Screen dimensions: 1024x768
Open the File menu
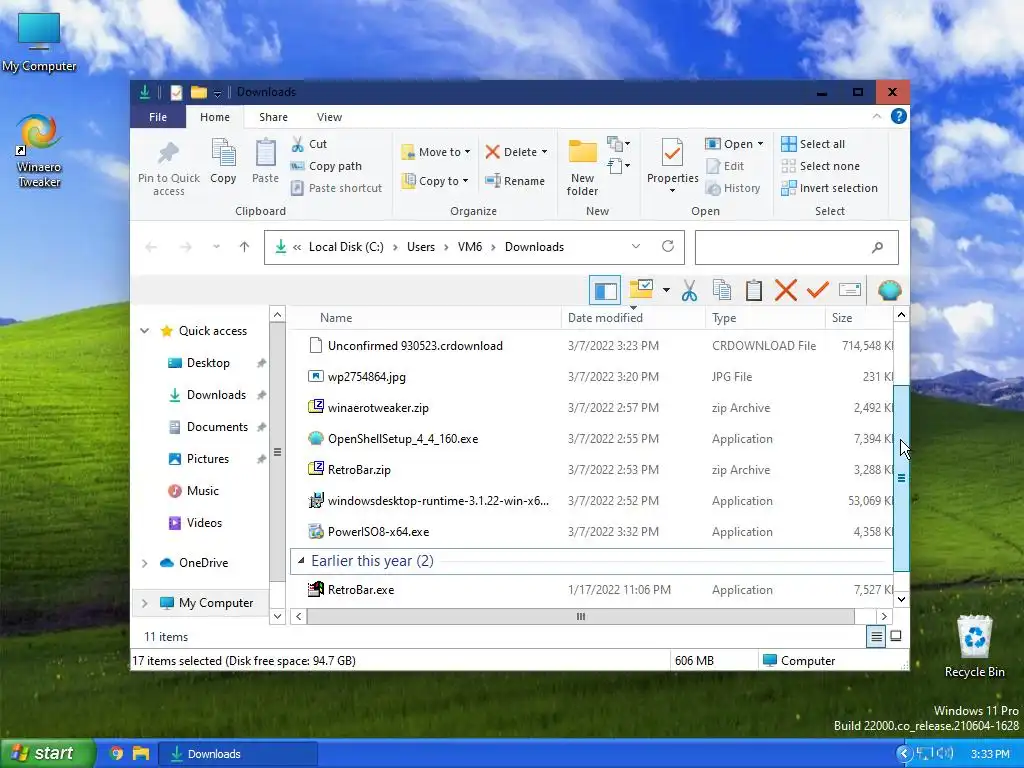157,117
